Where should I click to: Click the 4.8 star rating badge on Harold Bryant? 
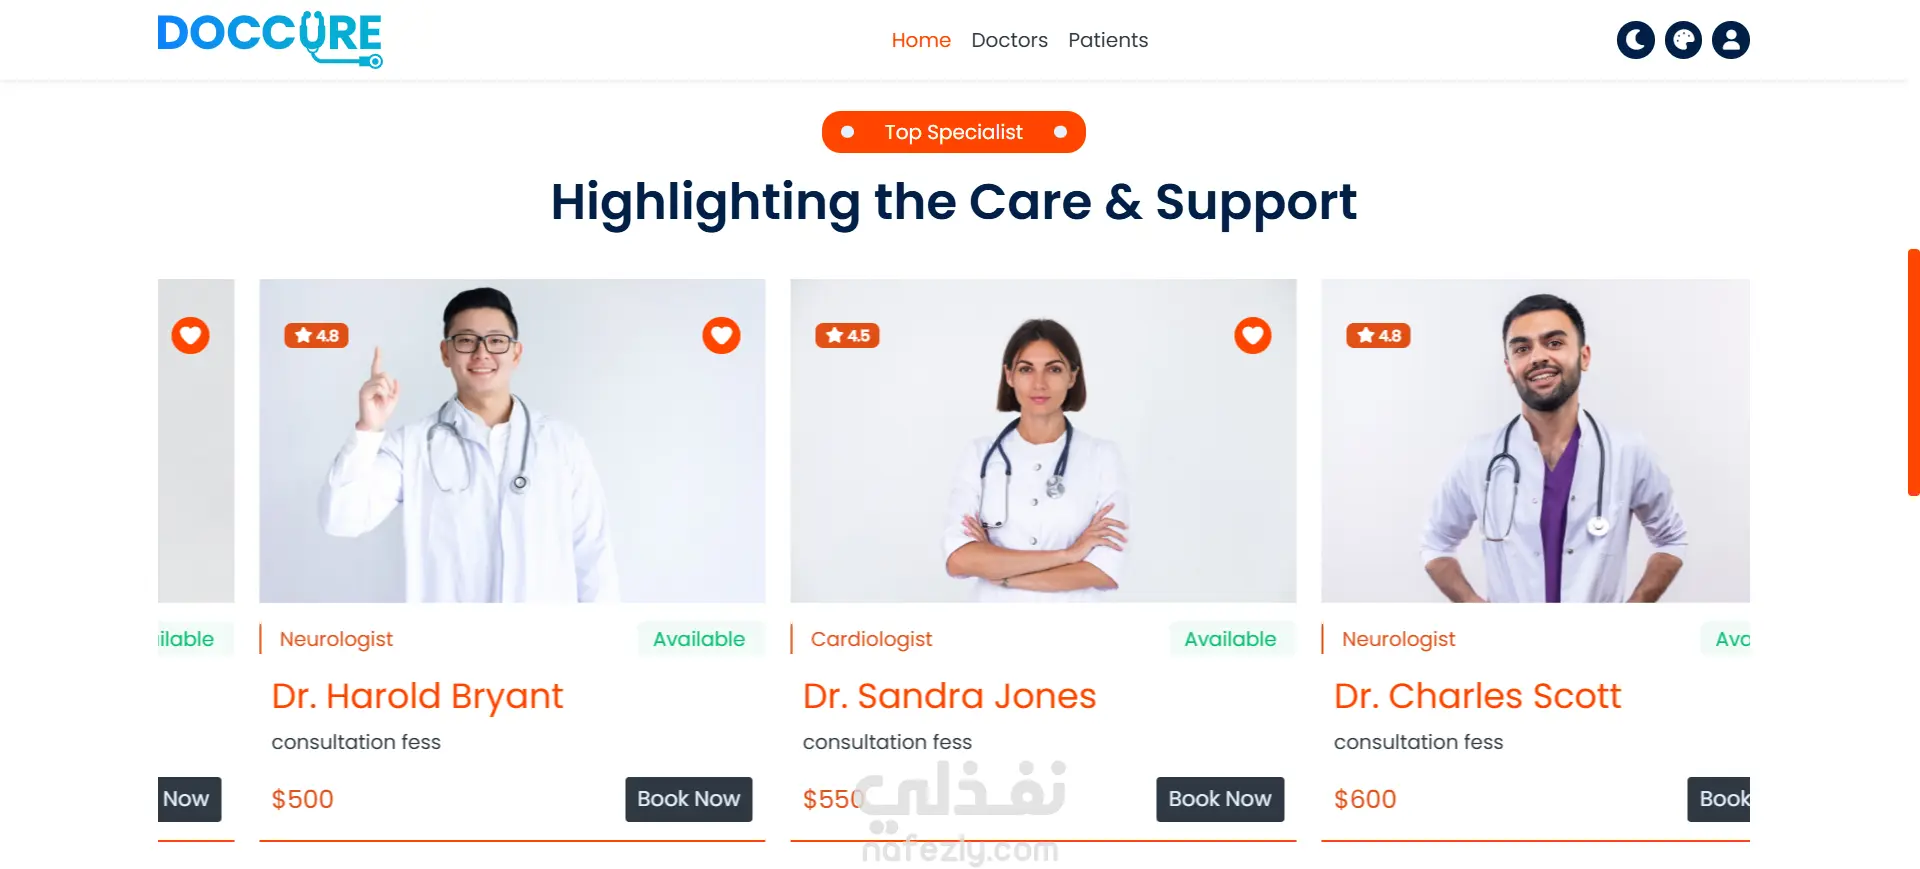pos(317,336)
